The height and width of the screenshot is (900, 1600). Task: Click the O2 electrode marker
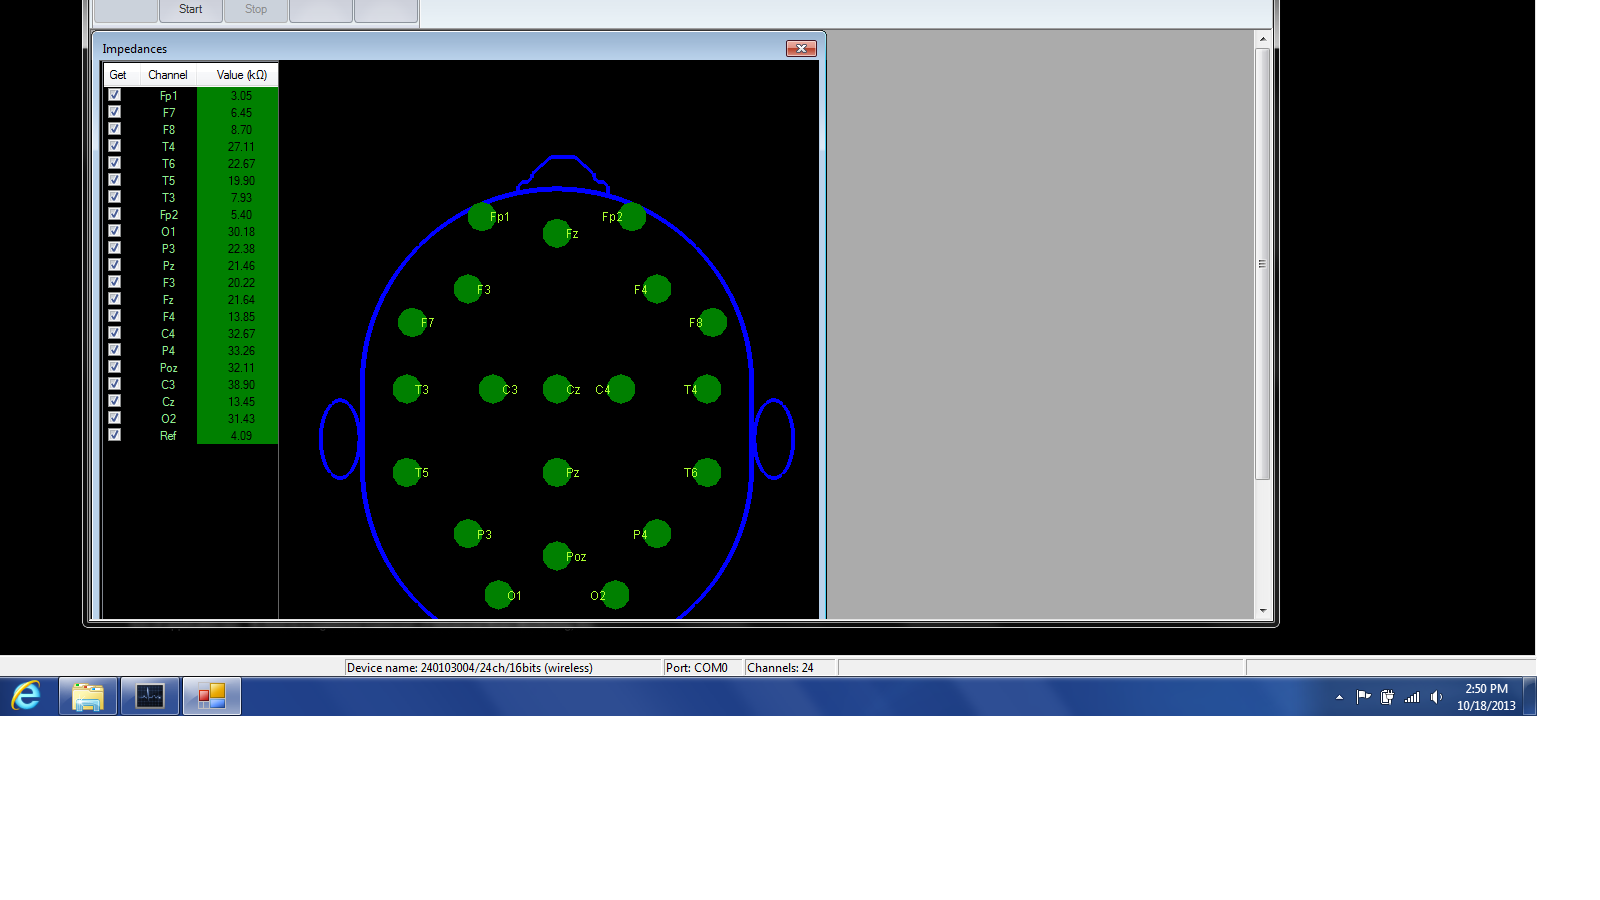click(615, 595)
